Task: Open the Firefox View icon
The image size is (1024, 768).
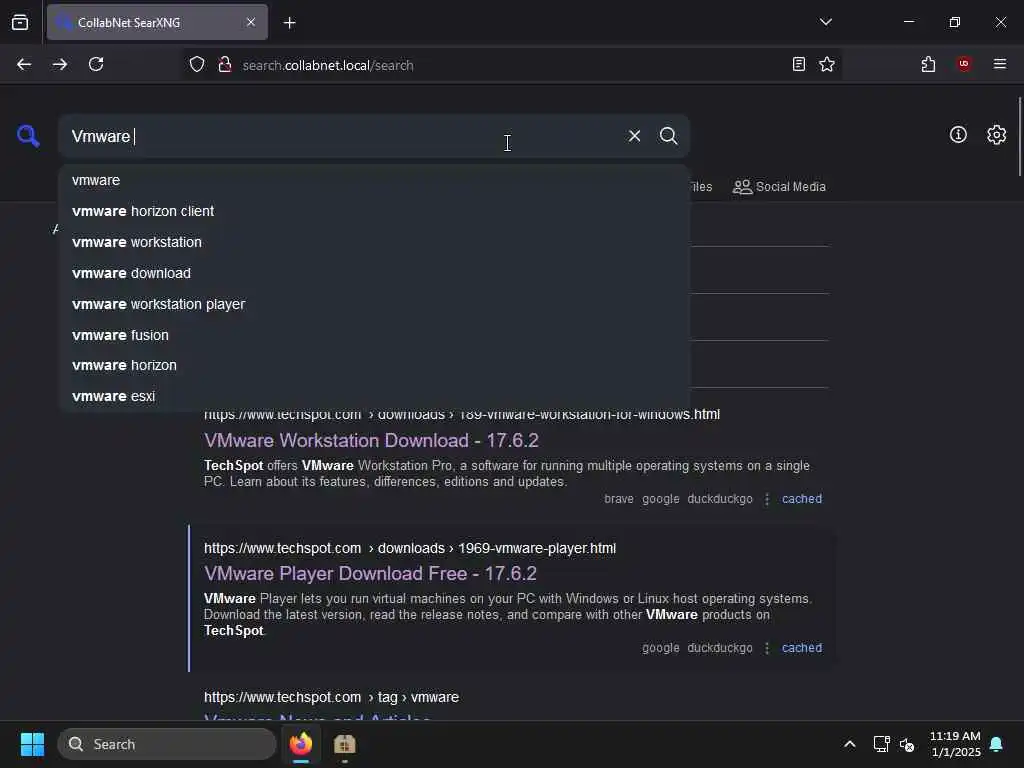Action: [x=20, y=22]
